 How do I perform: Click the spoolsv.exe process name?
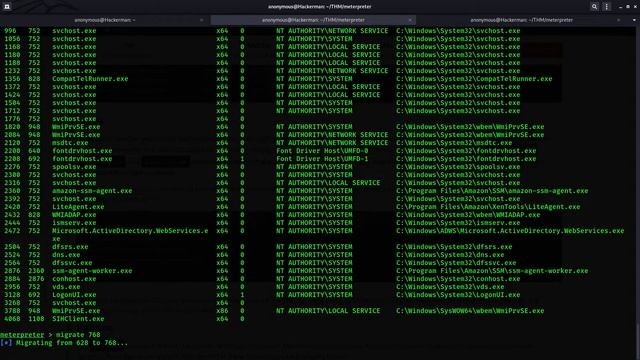tap(74, 167)
